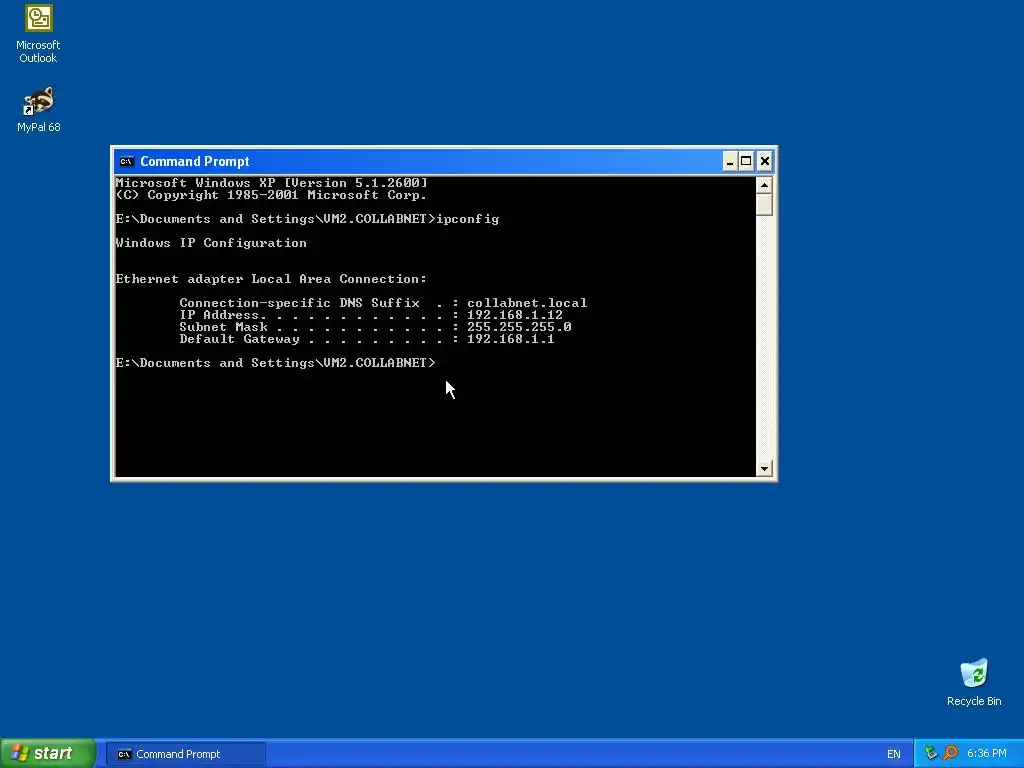Click the Copyright 1985-2001 Microsoft Corp. line

(271, 195)
